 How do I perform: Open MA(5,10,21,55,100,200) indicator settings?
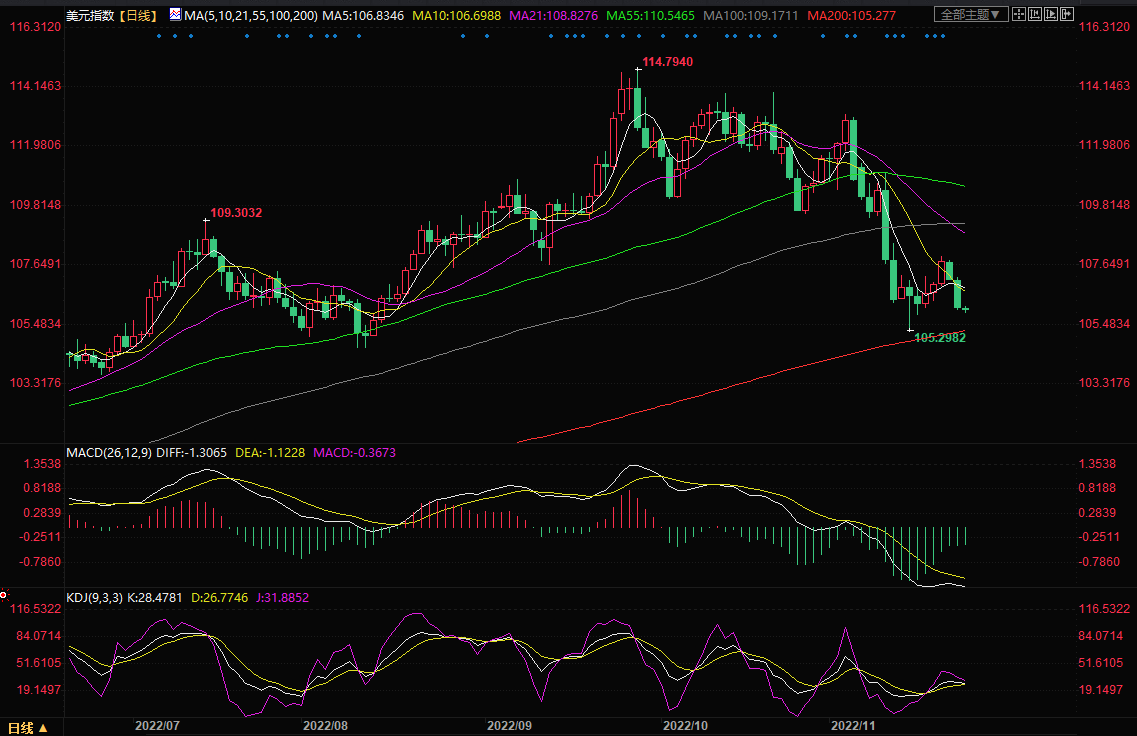pyautogui.click(x=250, y=15)
